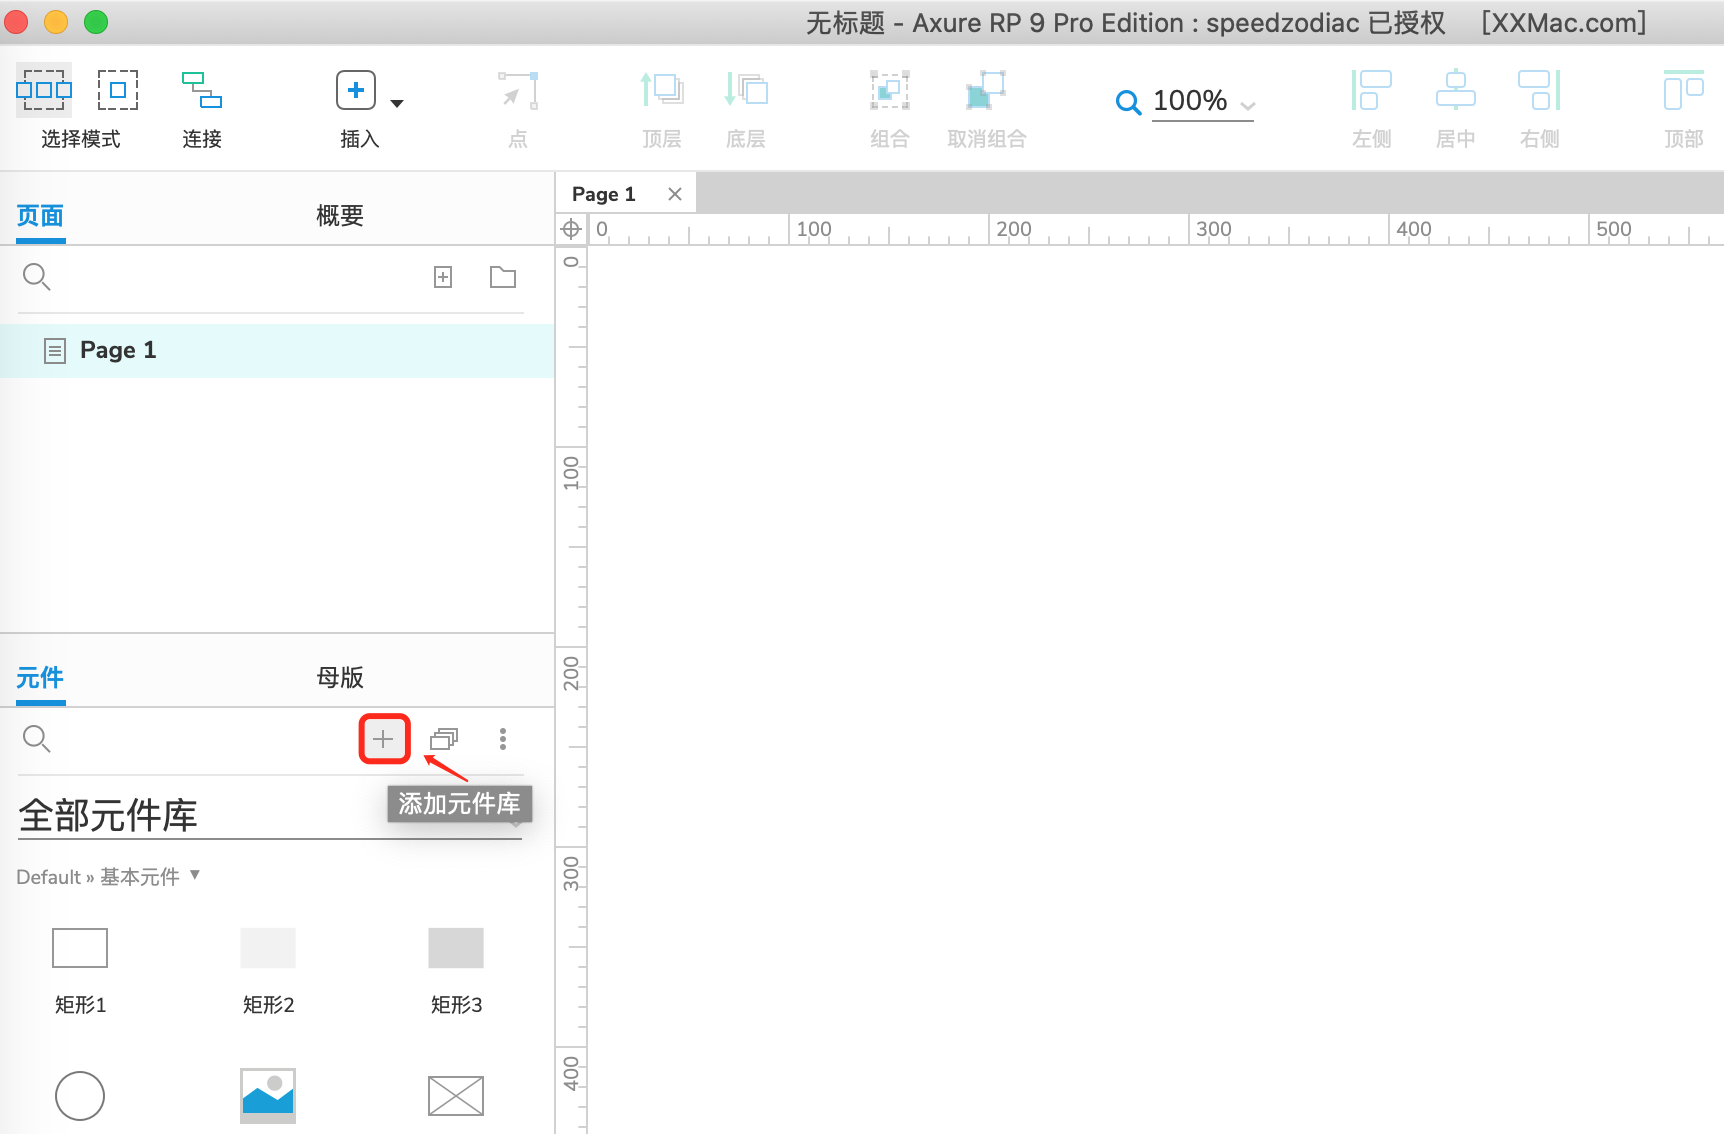Click the 顶层 bring to front icon
The width and height of the screenshot is (1724, 1134).
[662, 90]
